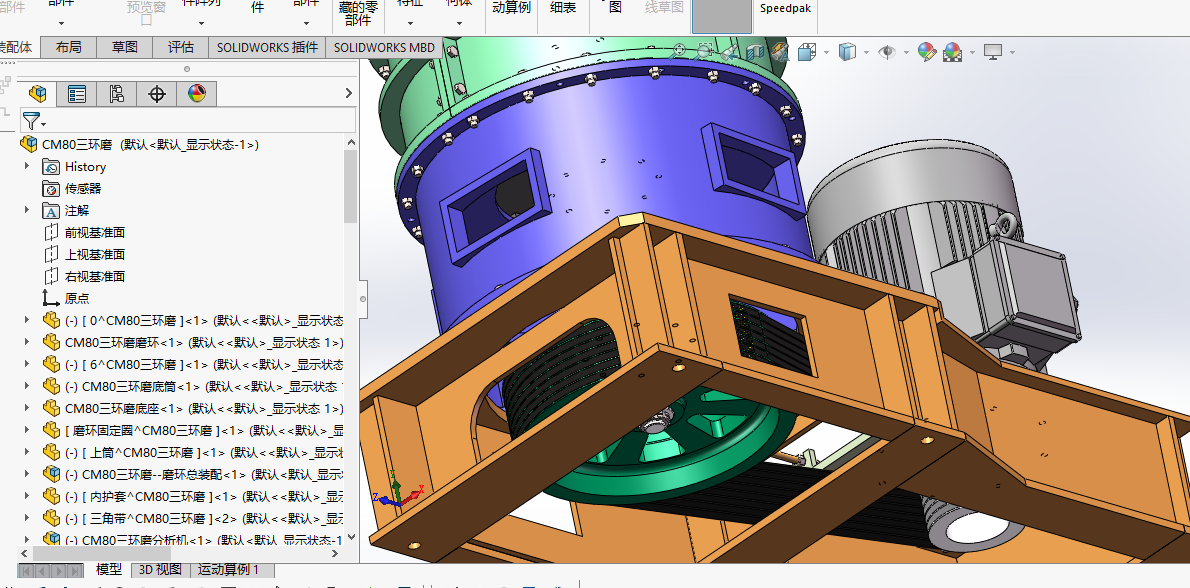
Task: Click Zoom to Fit icon
Action: (678, 52)
